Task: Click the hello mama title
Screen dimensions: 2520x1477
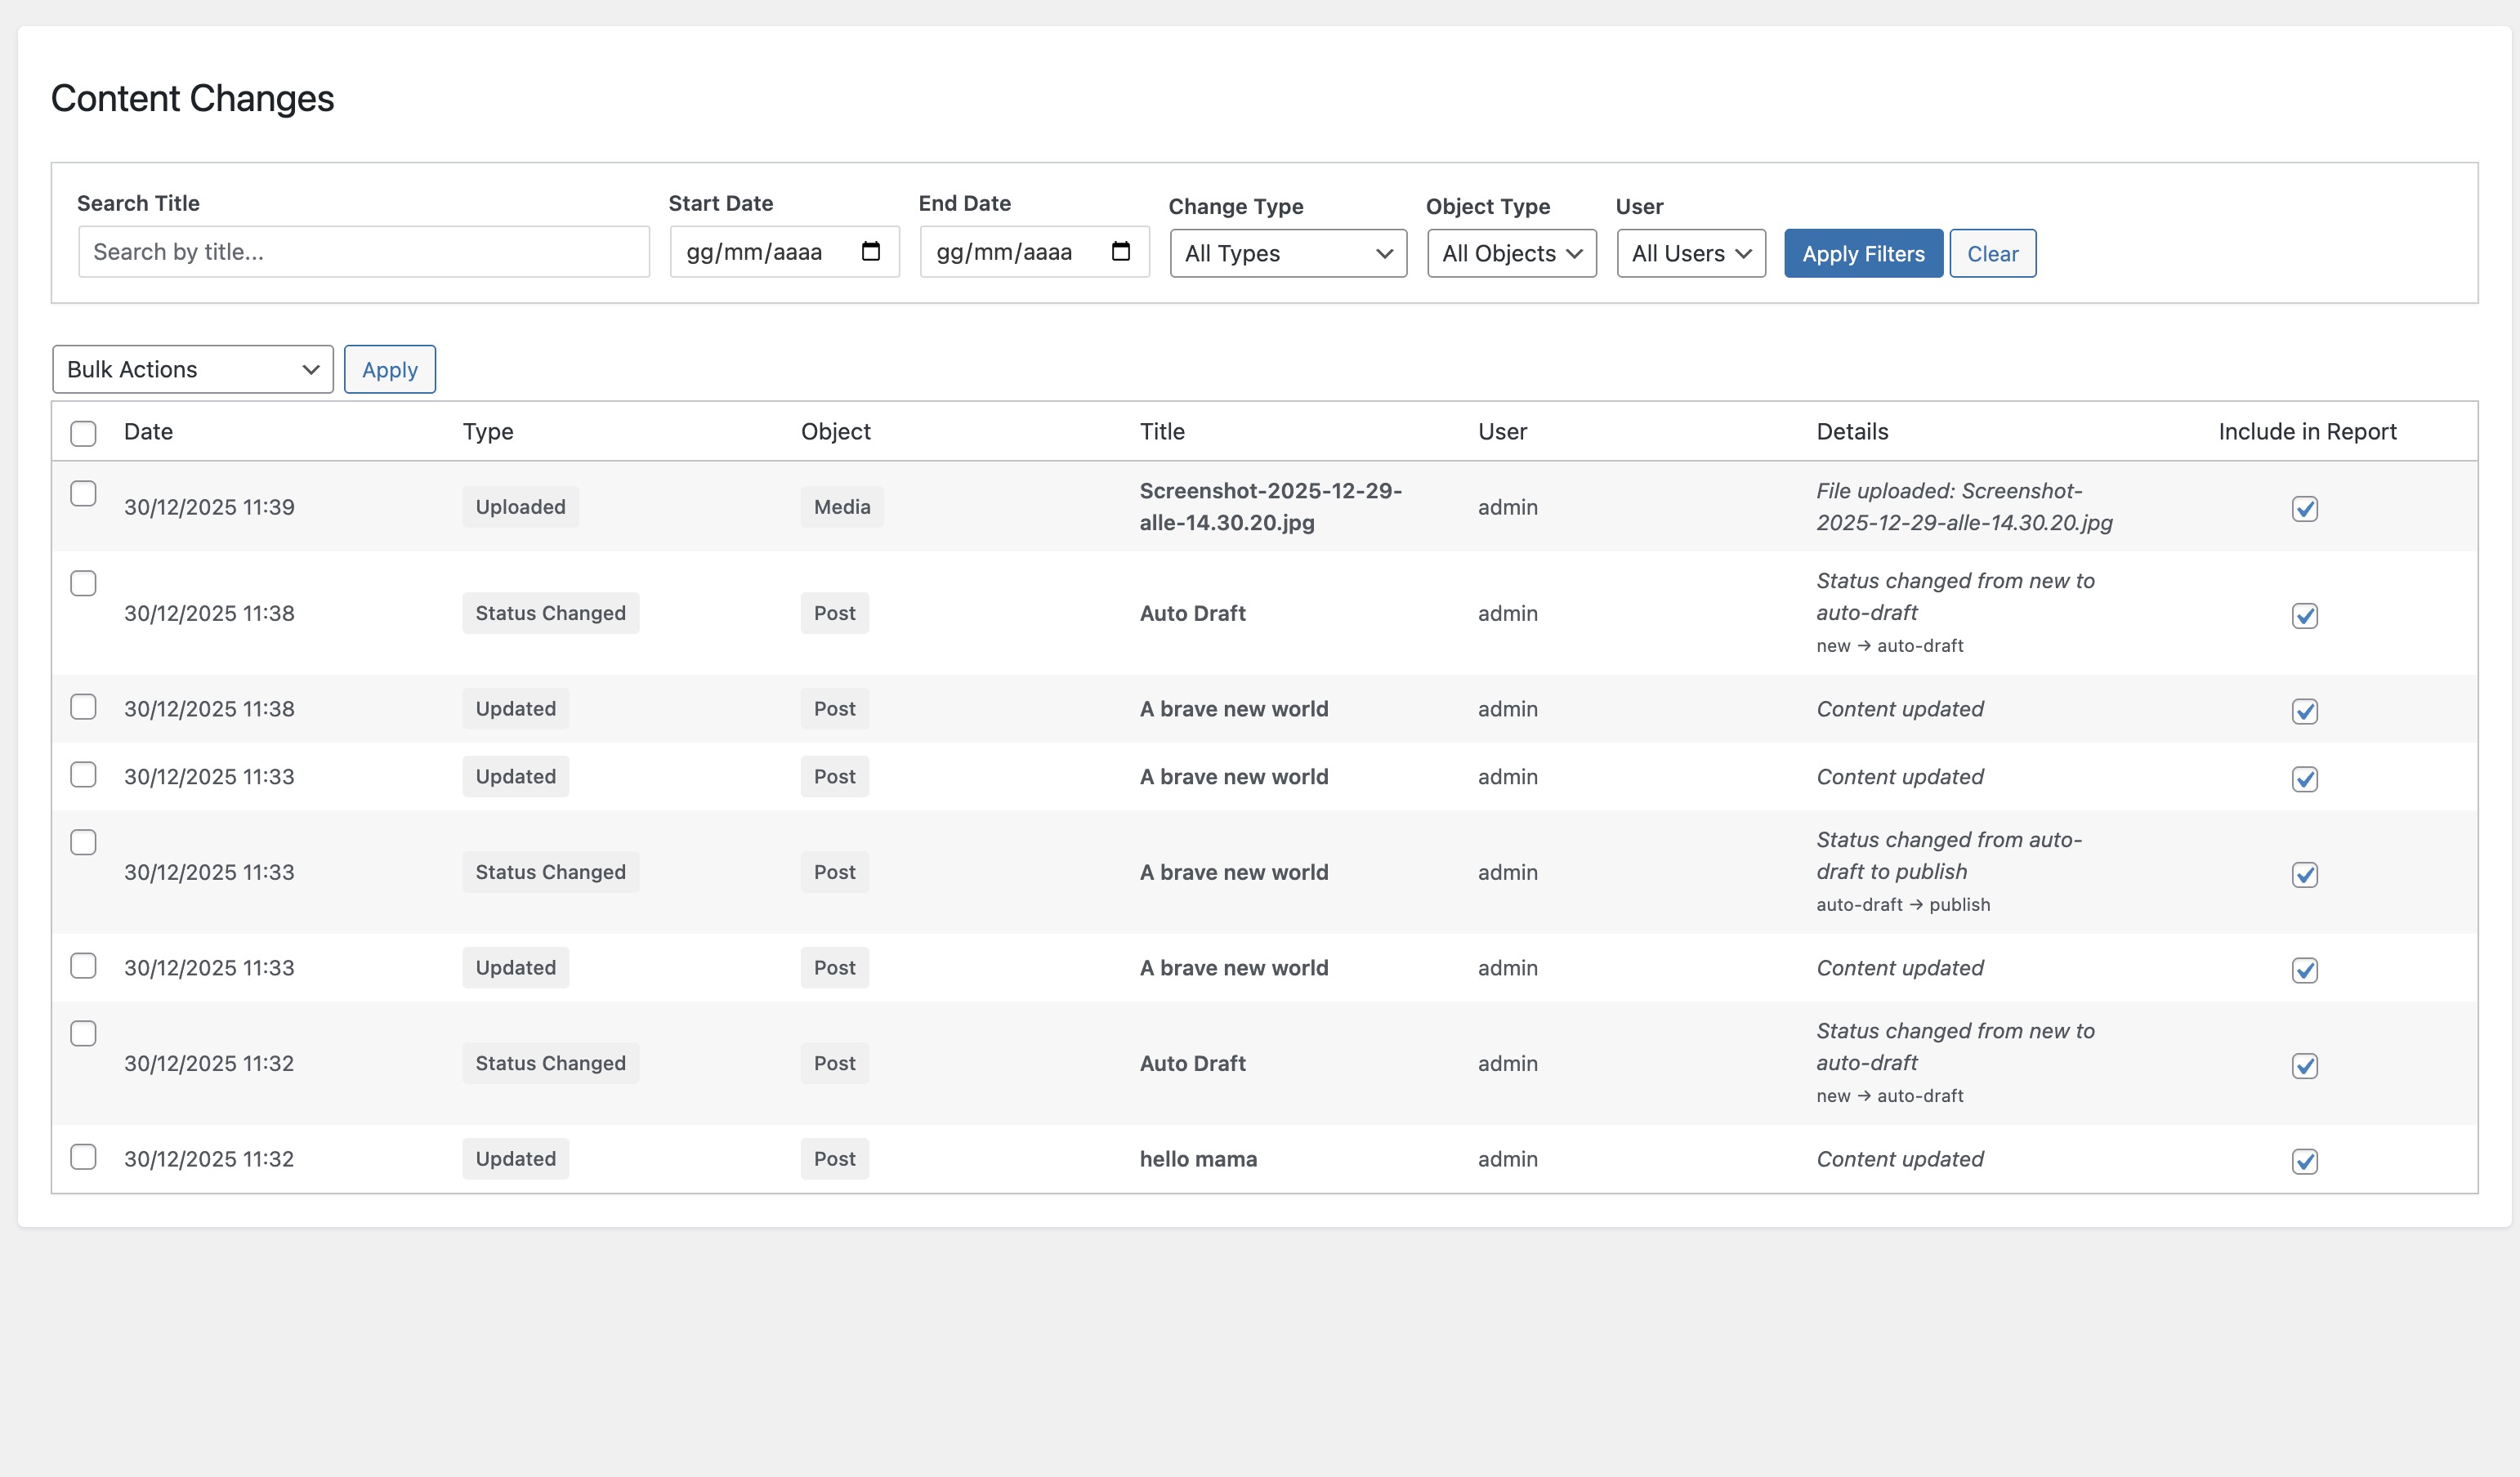Action: (x=1197, y=1159)
